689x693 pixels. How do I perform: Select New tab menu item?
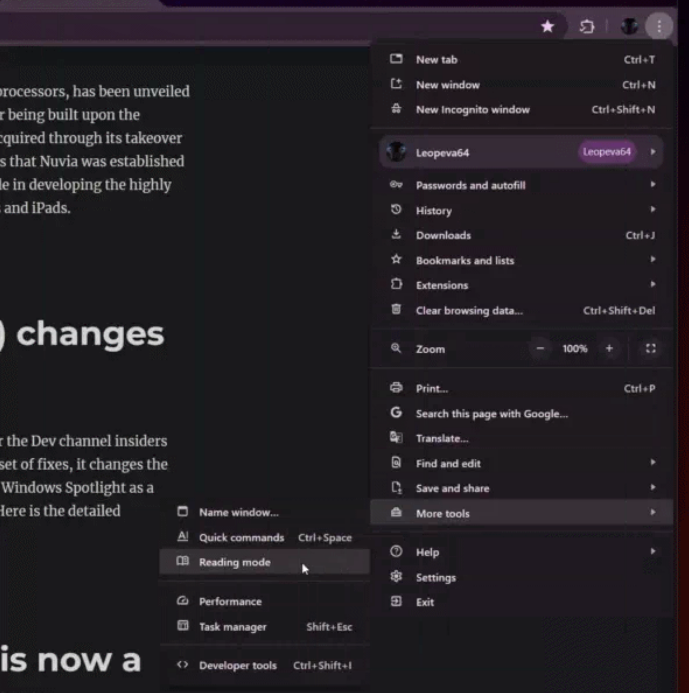(x=522, y=59)
